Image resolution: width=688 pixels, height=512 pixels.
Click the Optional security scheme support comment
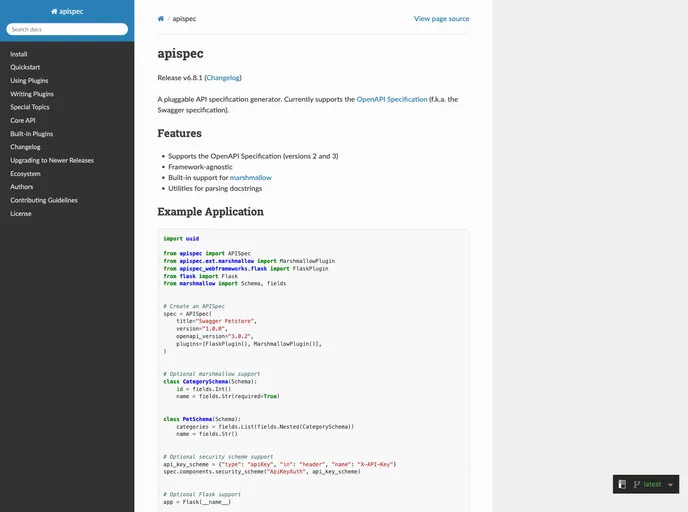[x=218, y=457]
